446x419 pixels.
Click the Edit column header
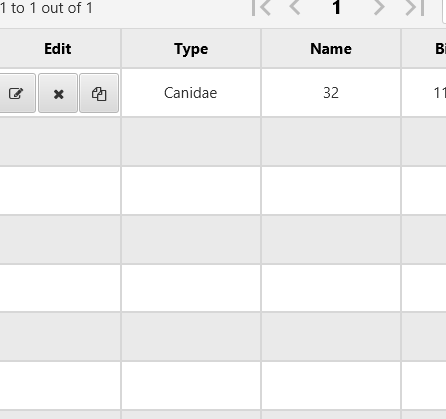[58, 49]
